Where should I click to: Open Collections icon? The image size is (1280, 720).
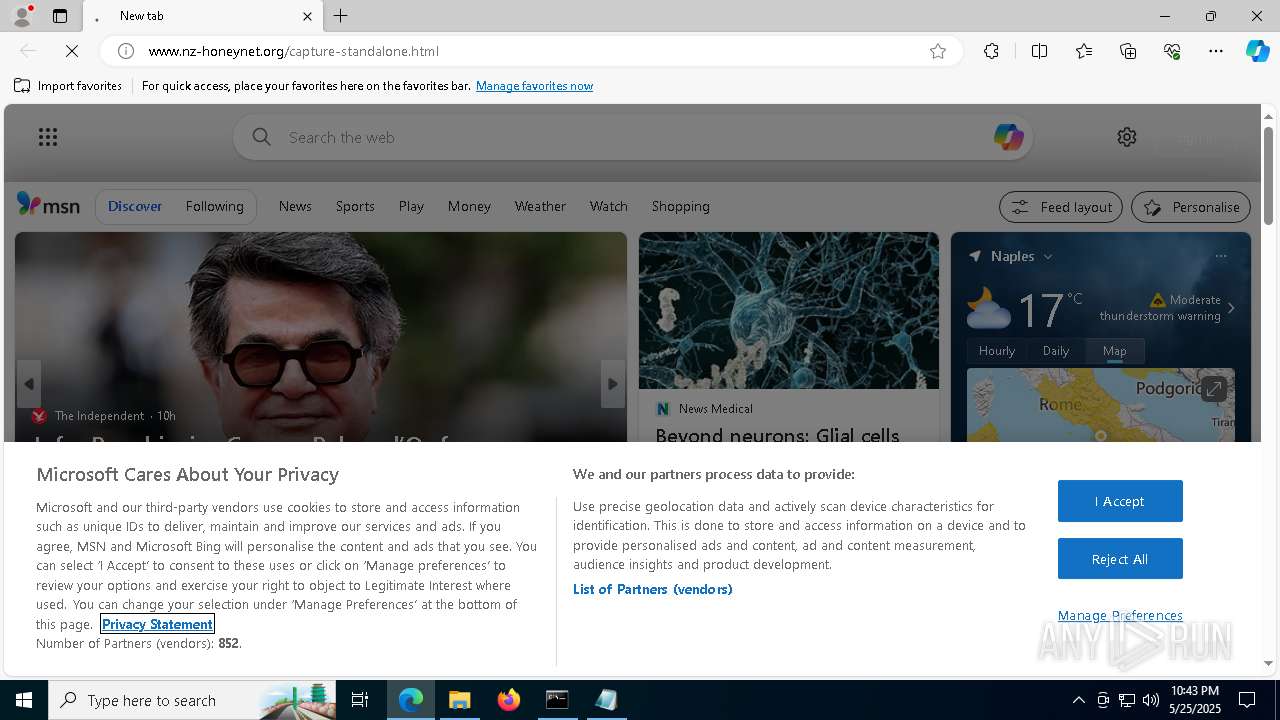tap(1128, 51)
